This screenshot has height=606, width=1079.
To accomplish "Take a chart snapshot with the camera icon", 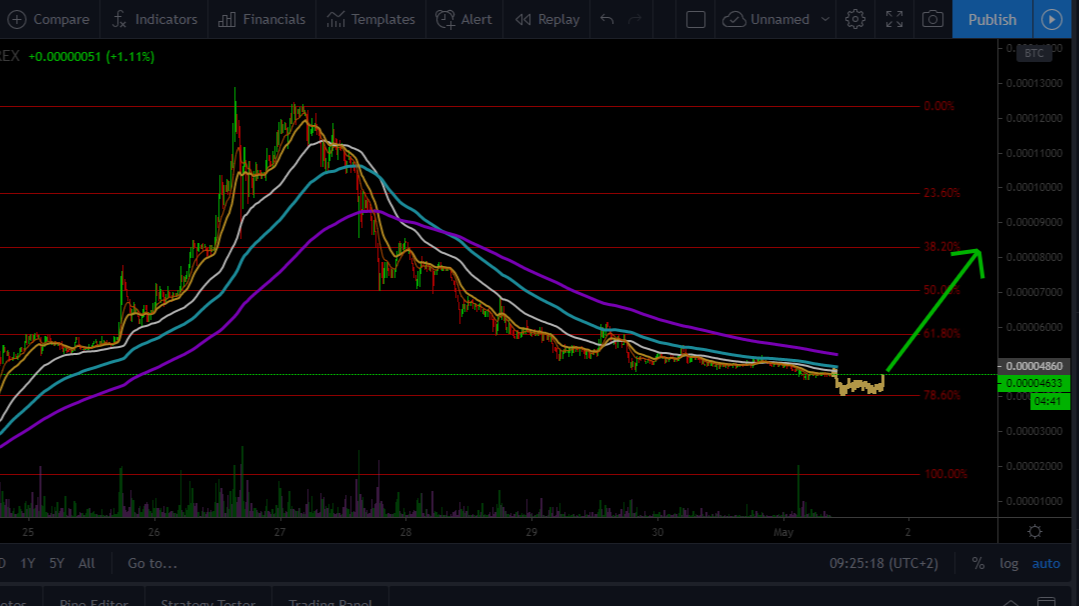I will click(x=932, y=19).
